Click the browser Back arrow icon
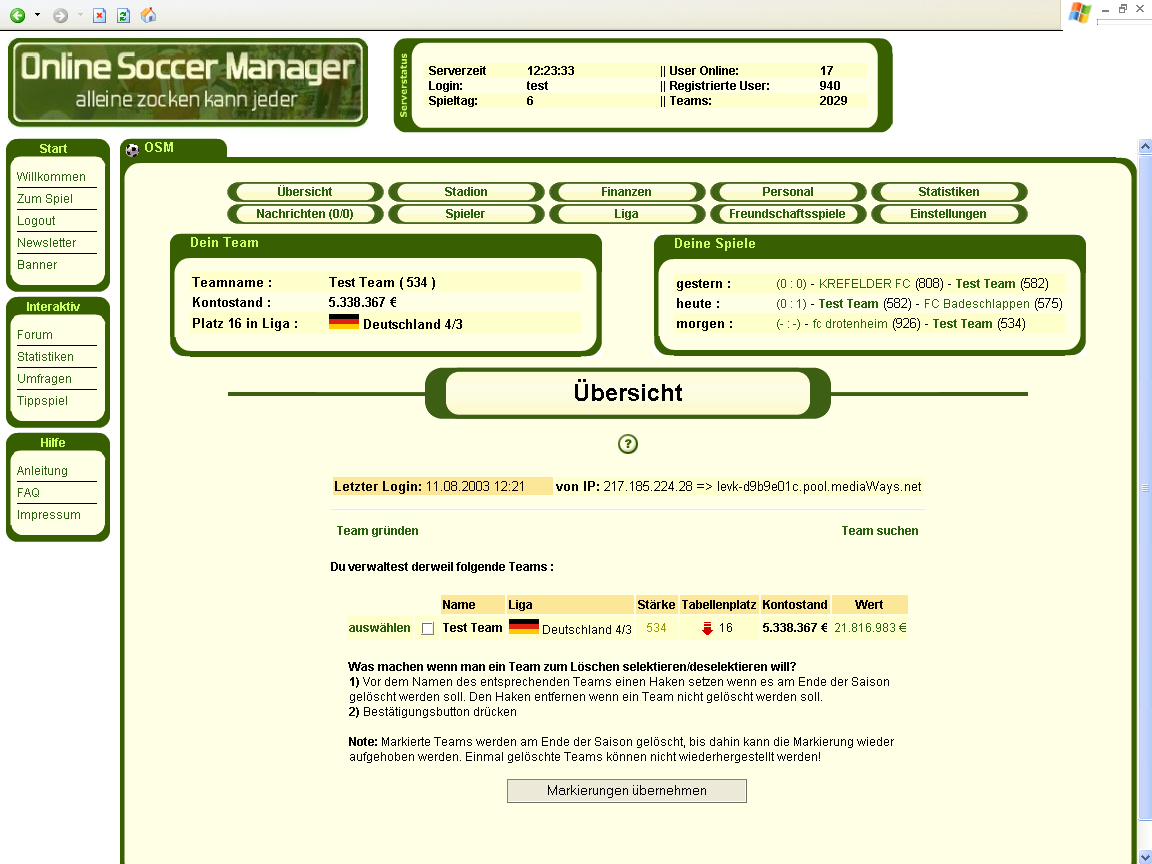Viewport: 1152px width, 864px height. coord(17,15)
